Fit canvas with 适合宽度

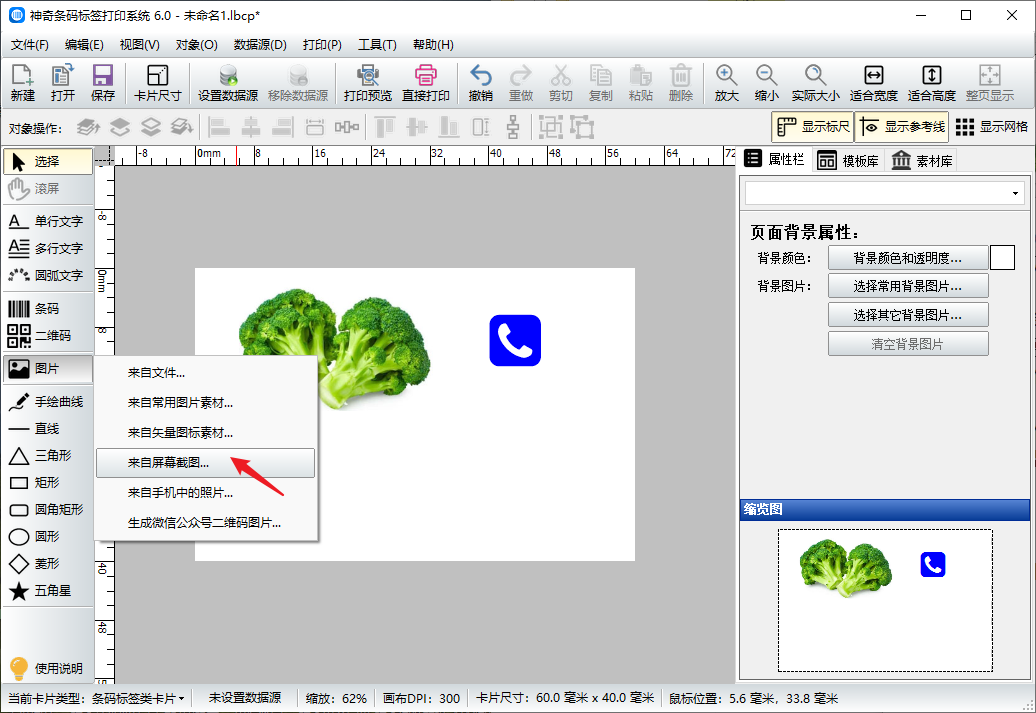tap(873, 83)
